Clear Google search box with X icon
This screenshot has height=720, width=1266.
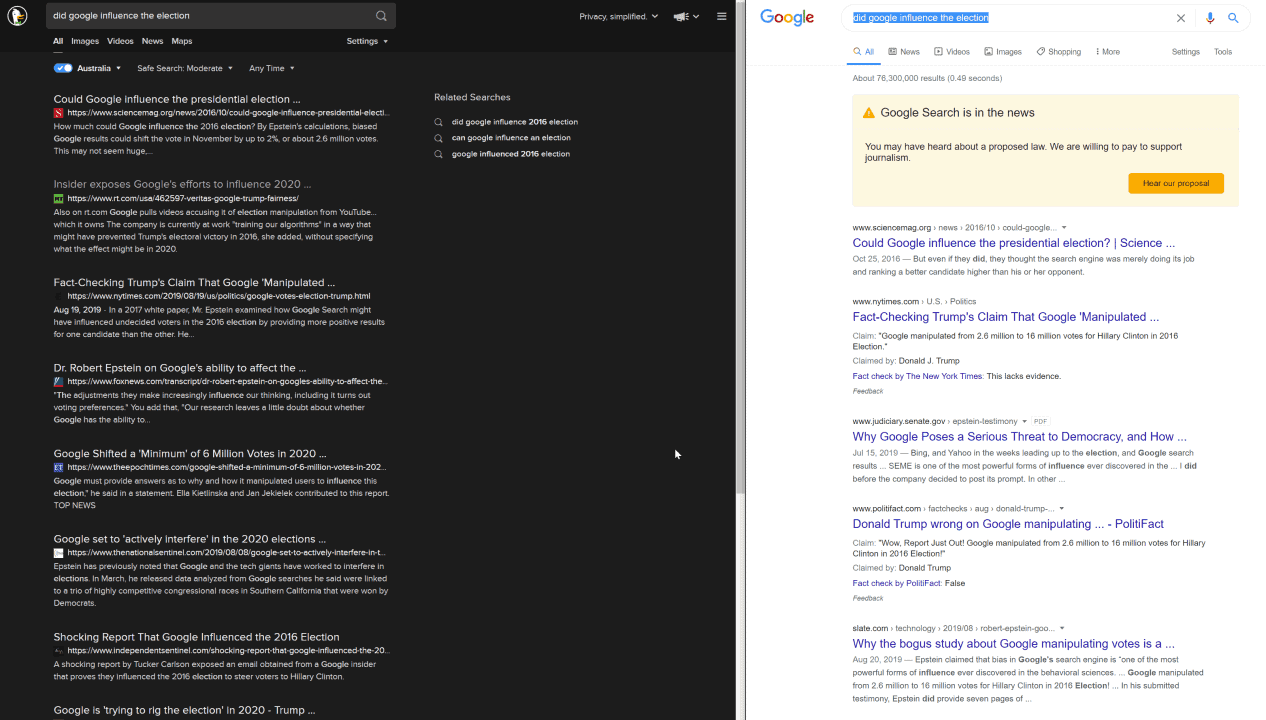[1181, 18]
